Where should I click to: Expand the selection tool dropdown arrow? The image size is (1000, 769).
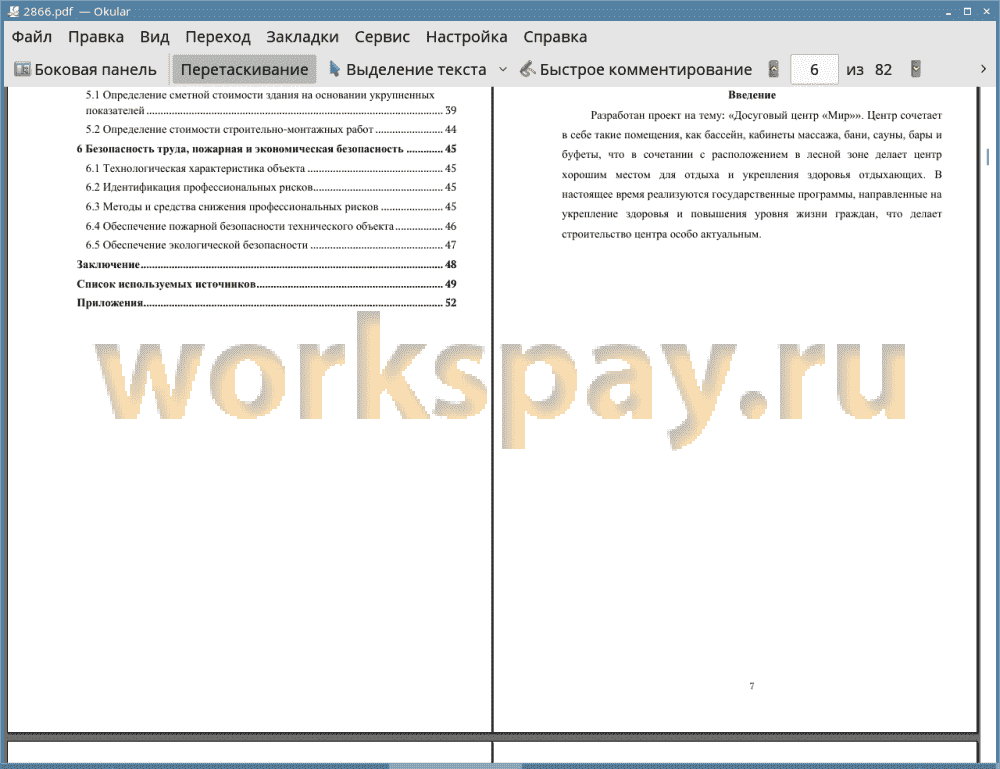click(x=503, y=69)
